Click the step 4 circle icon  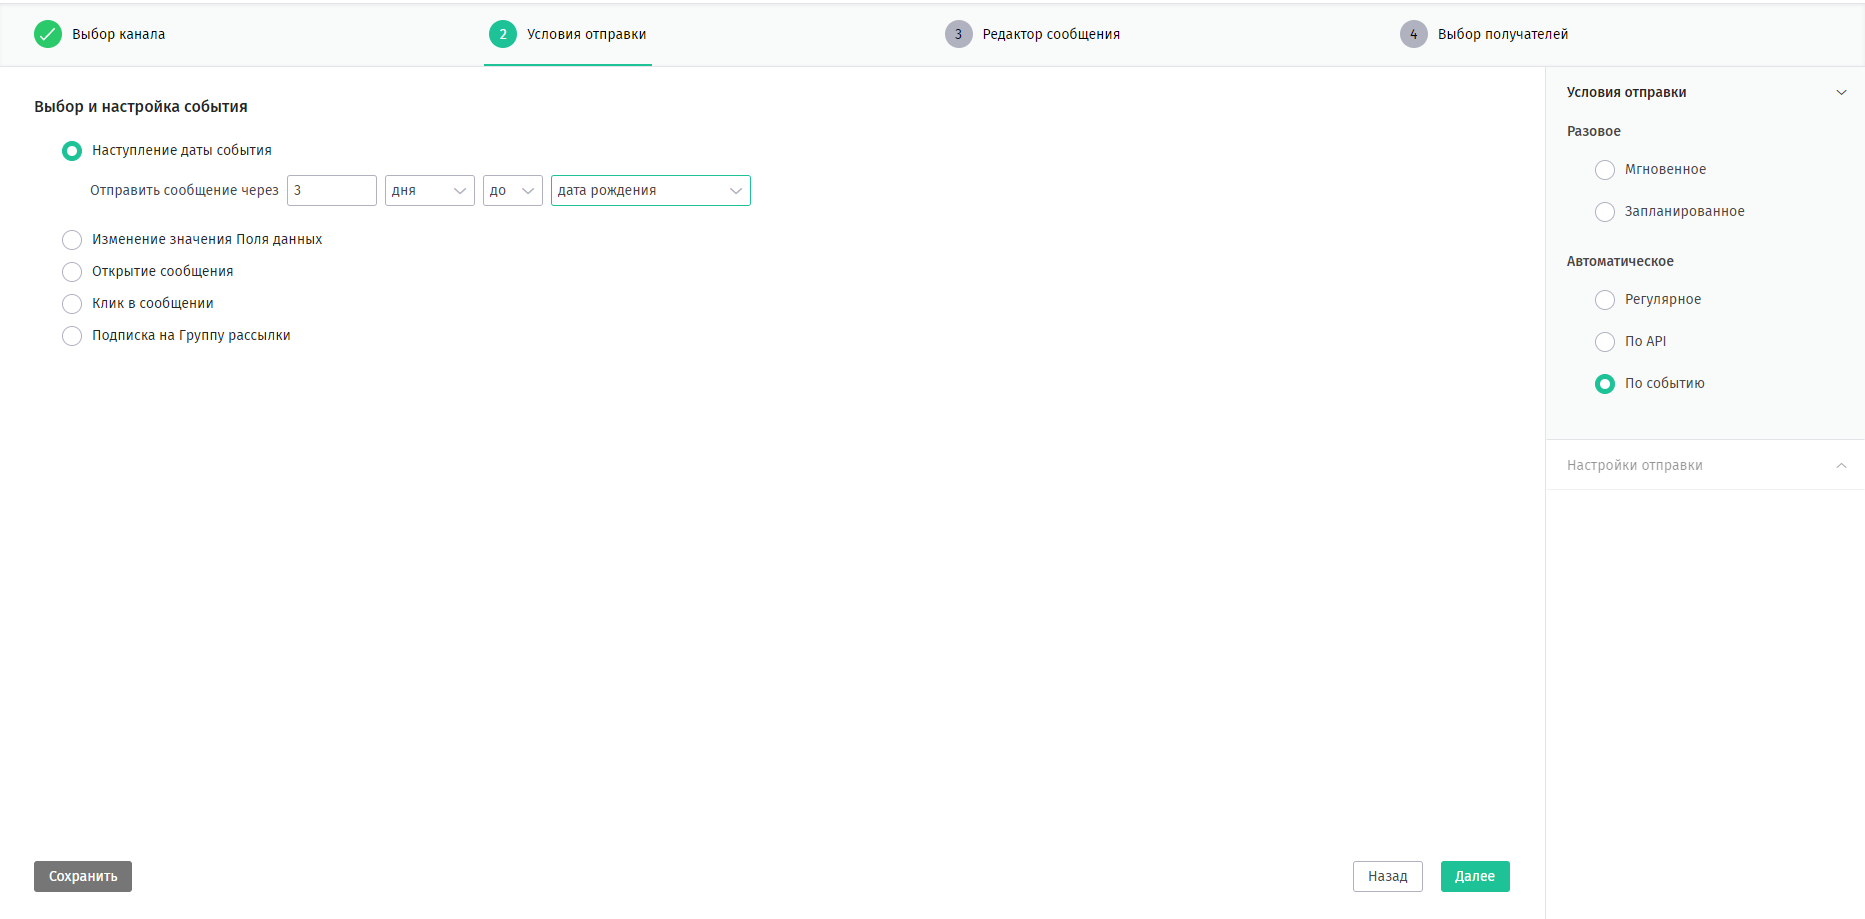1414,34
